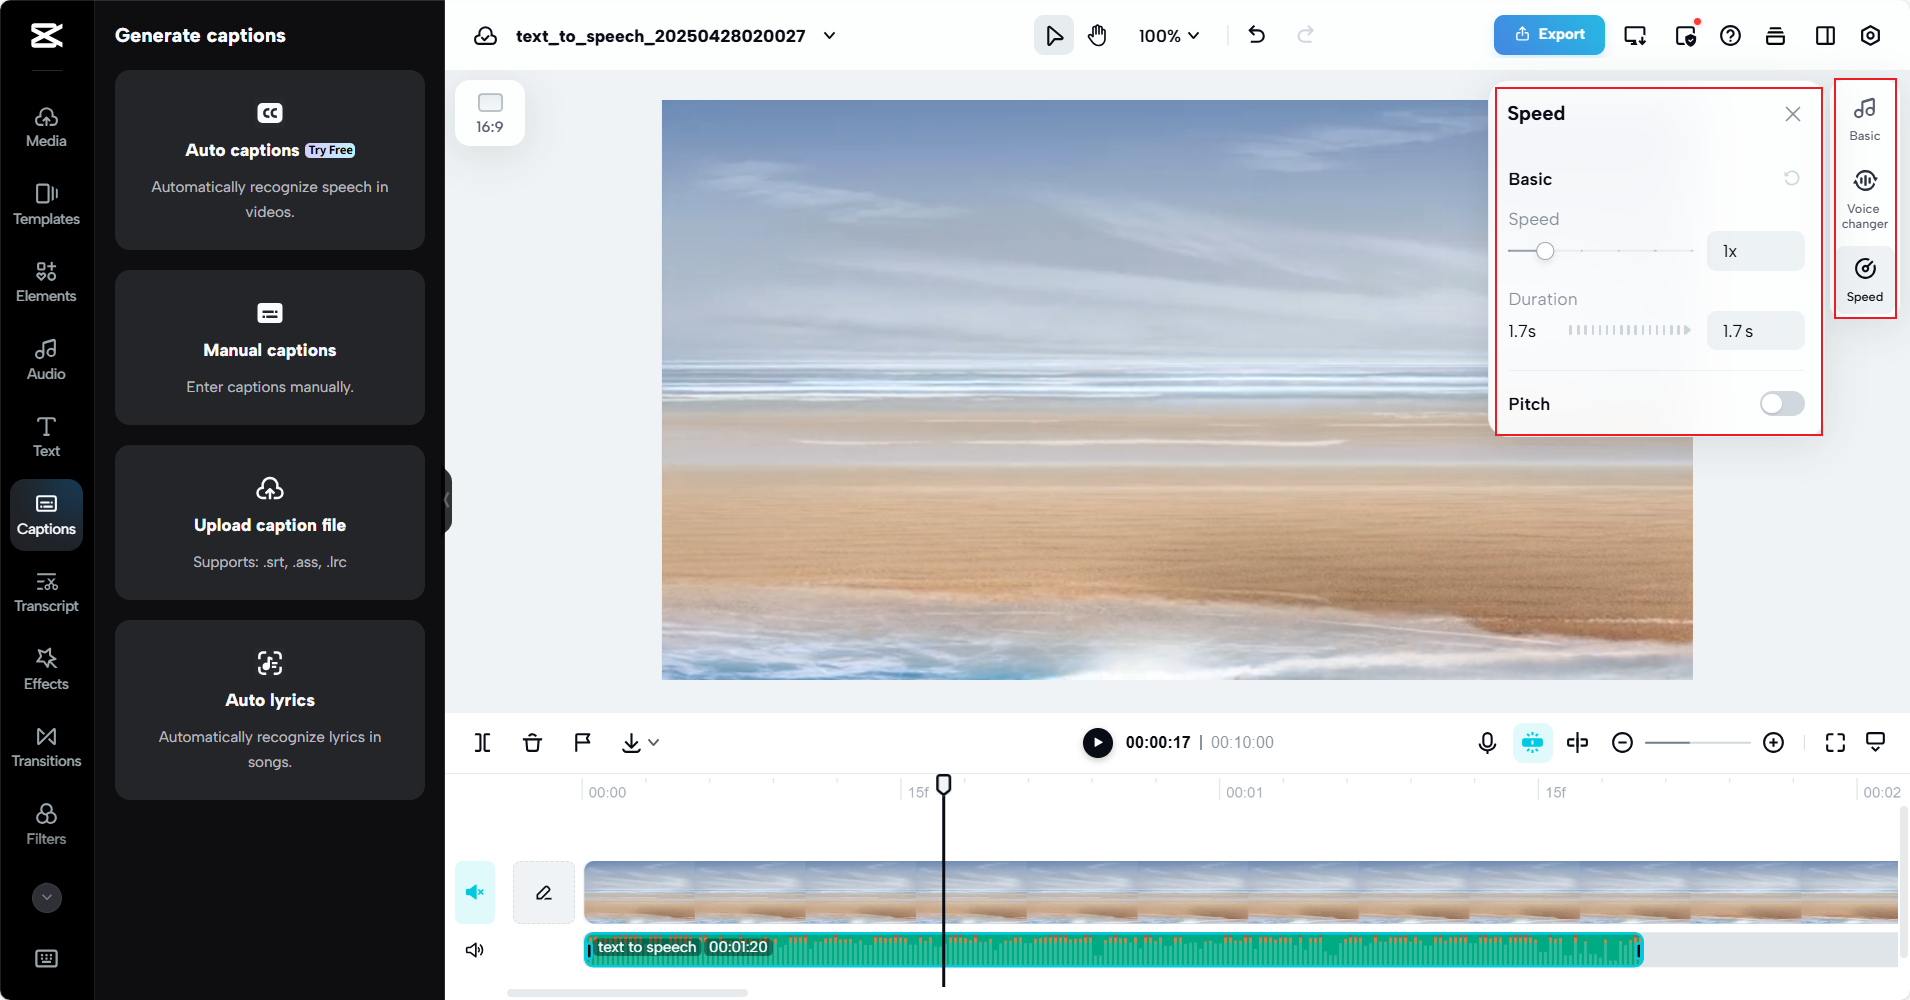Reset Basic speed settings

(x=1792, y=178)
